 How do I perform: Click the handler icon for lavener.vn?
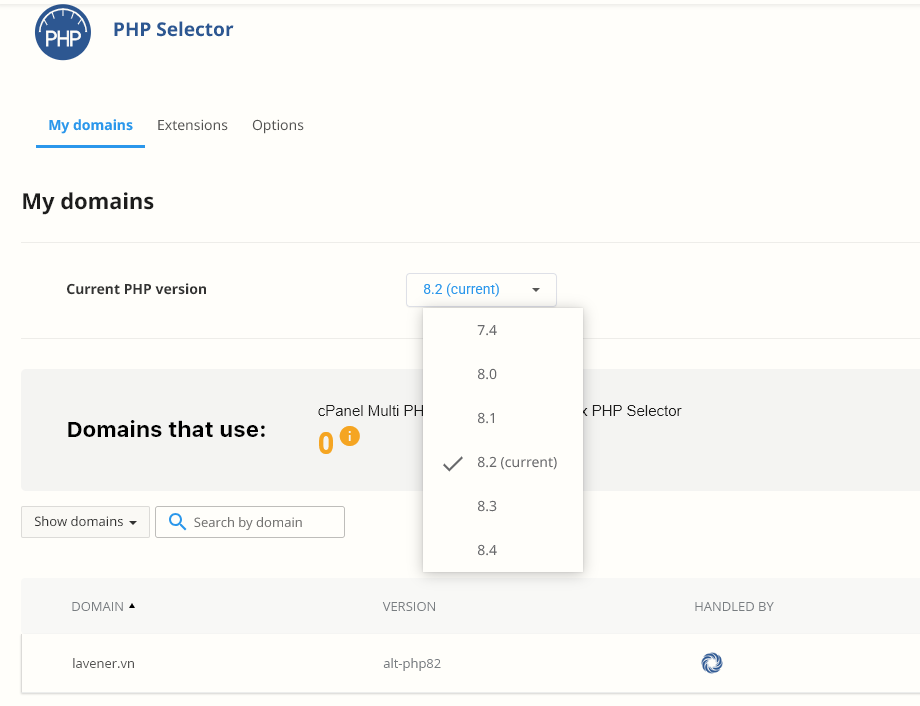point(711,663)
